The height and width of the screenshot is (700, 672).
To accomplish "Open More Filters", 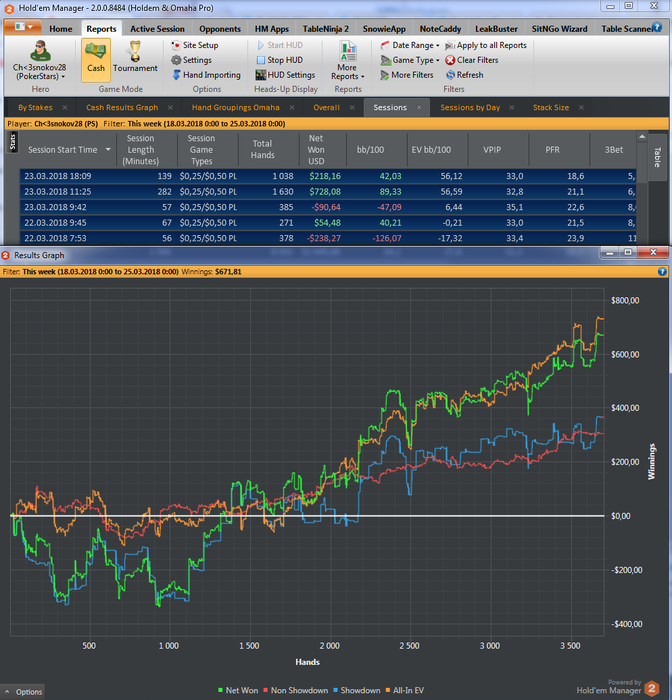I will (407, 75).
